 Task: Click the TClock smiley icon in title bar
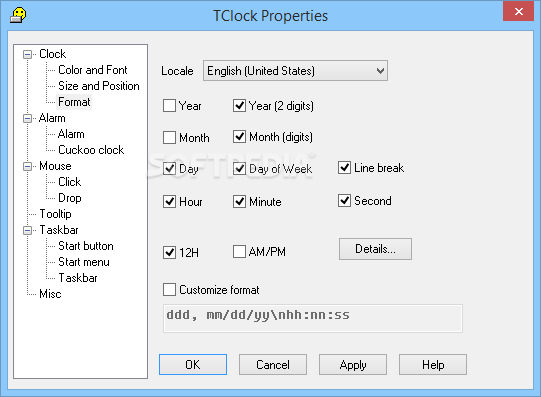coord(18,15)
